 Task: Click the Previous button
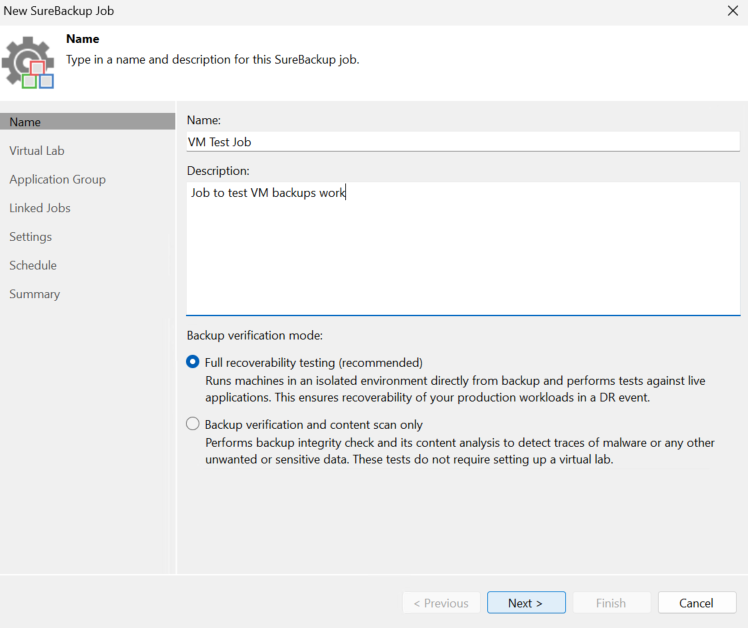[441, 603]
